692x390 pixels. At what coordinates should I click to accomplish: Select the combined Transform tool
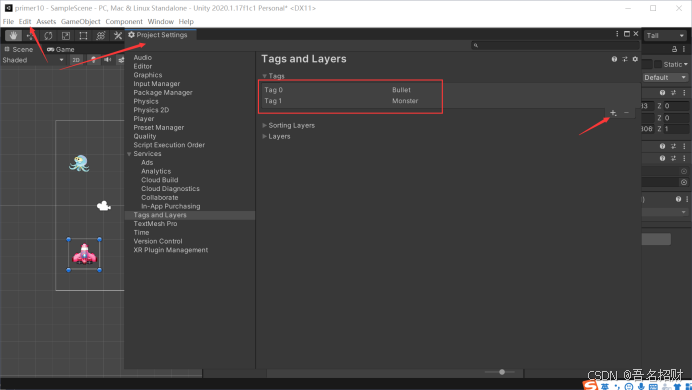[x=101, y=35]
